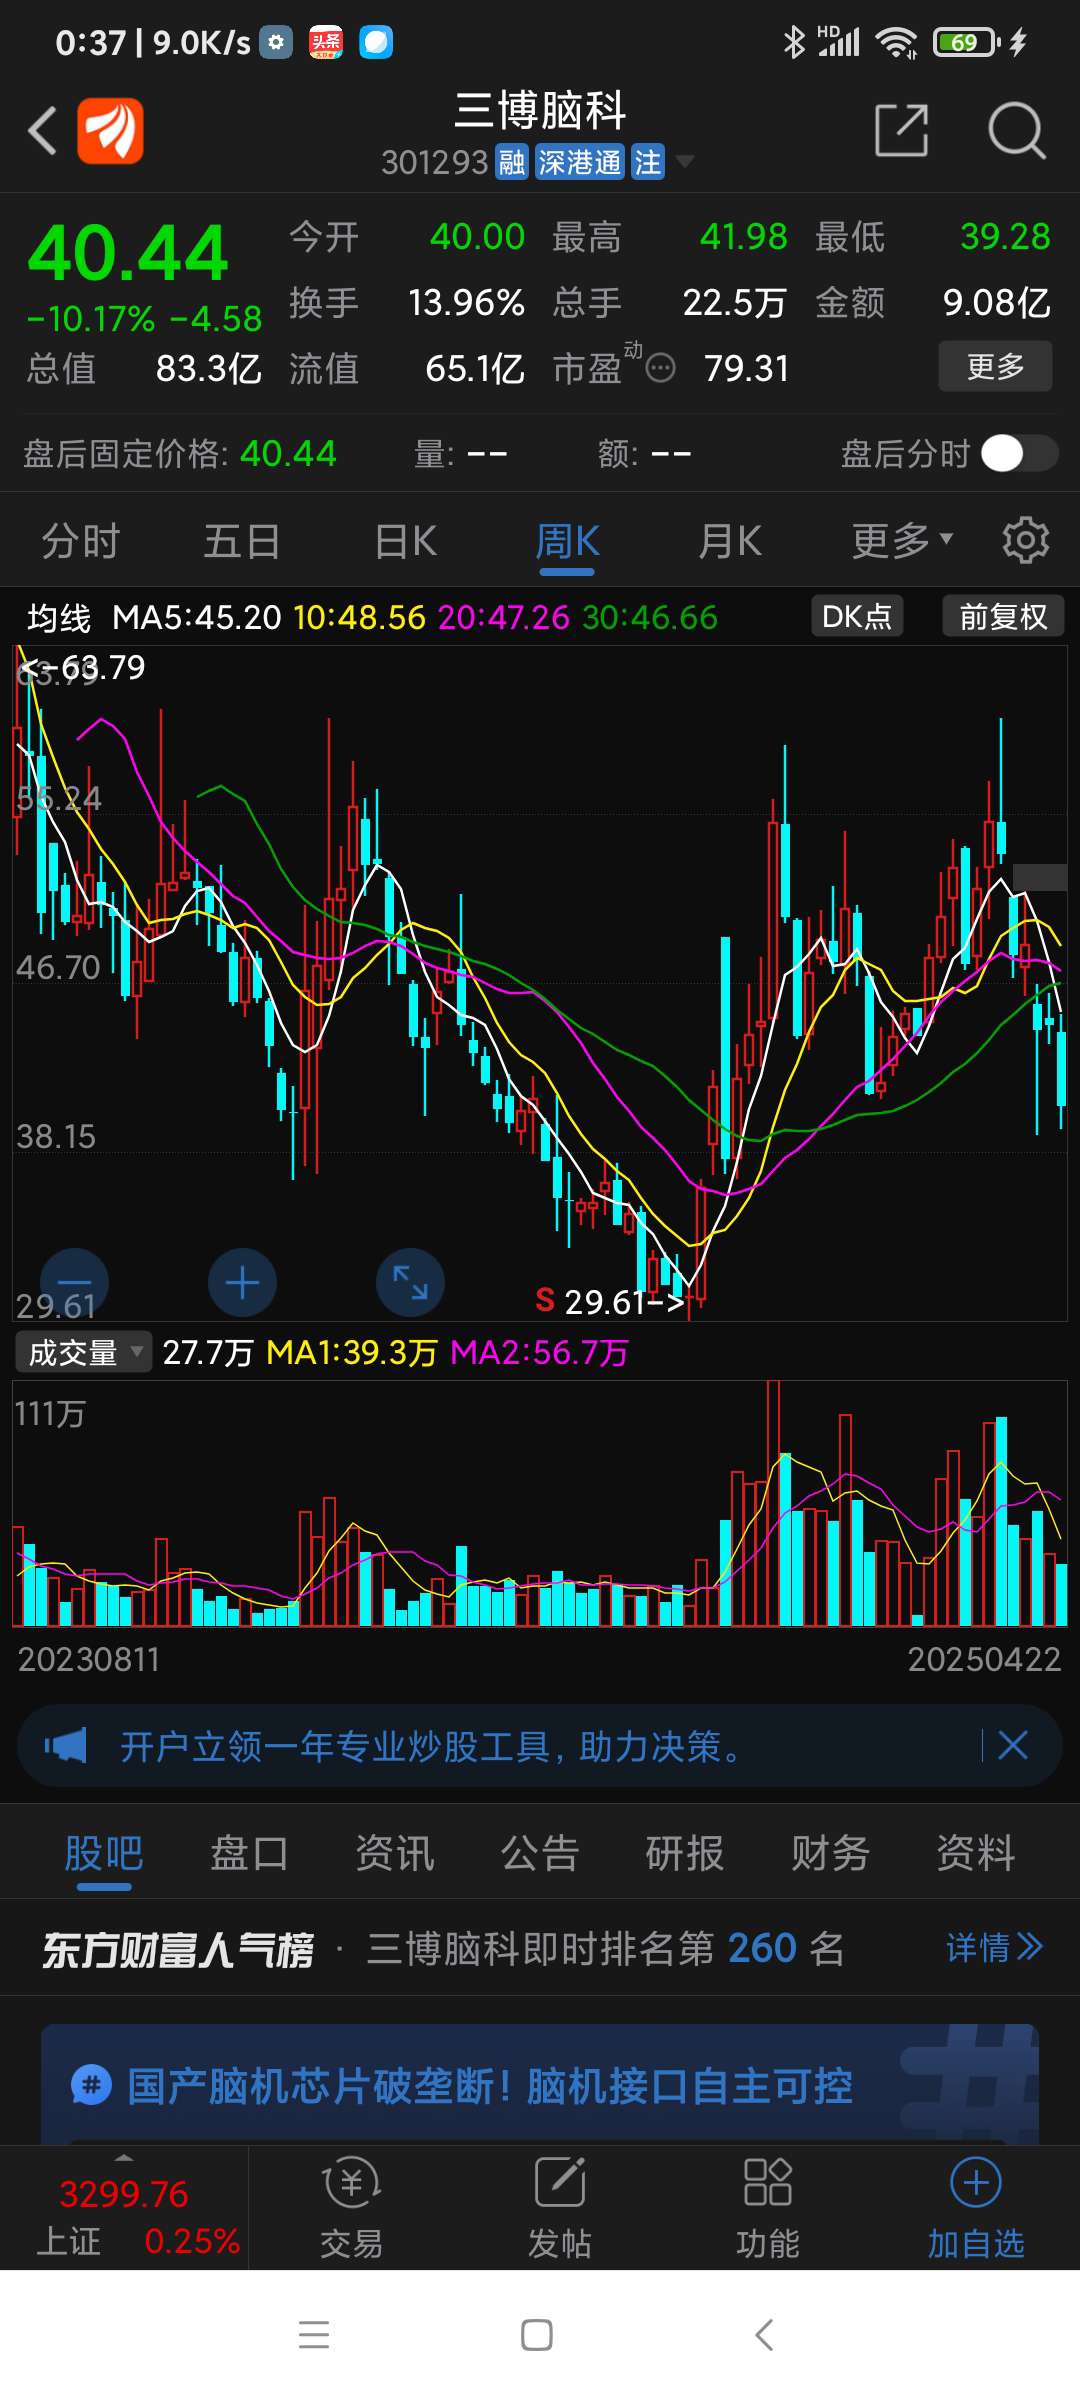Switch to 日K chart tab
Screen dimensions: 1080x2400
coord(406,541)
